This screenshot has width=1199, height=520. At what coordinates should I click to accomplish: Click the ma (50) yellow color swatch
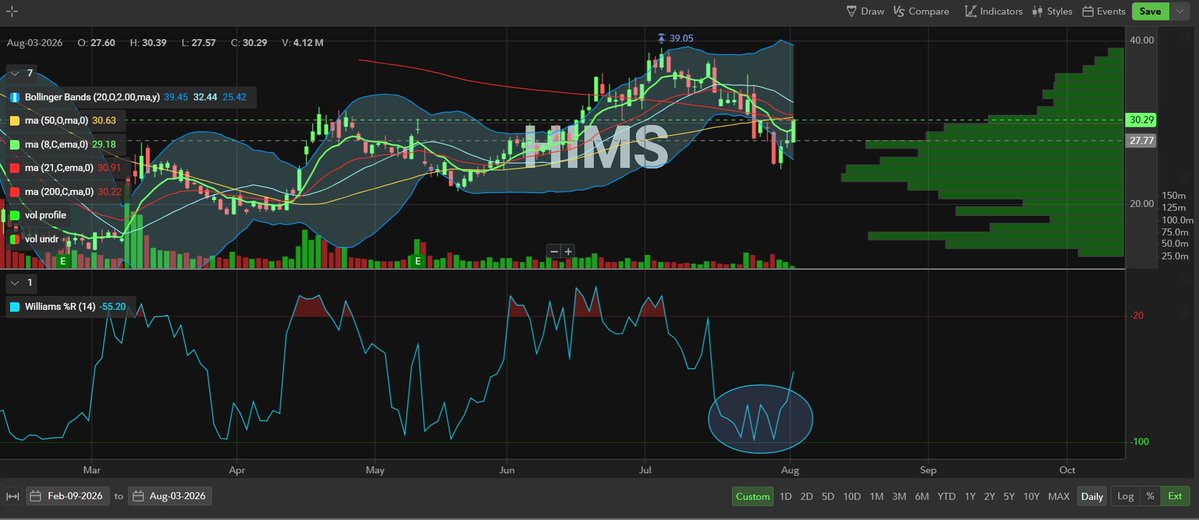point(15,121)
